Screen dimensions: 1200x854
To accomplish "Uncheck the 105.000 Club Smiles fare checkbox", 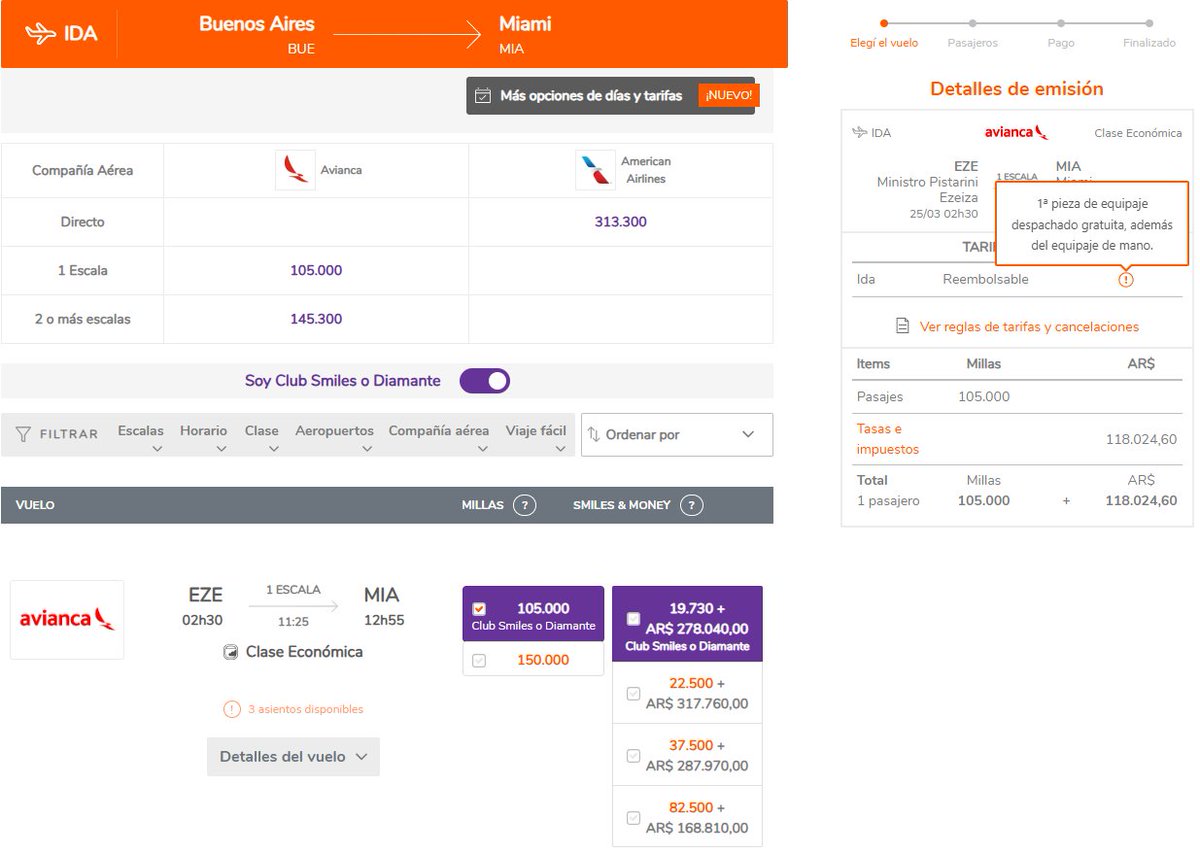I will (479, 608).
